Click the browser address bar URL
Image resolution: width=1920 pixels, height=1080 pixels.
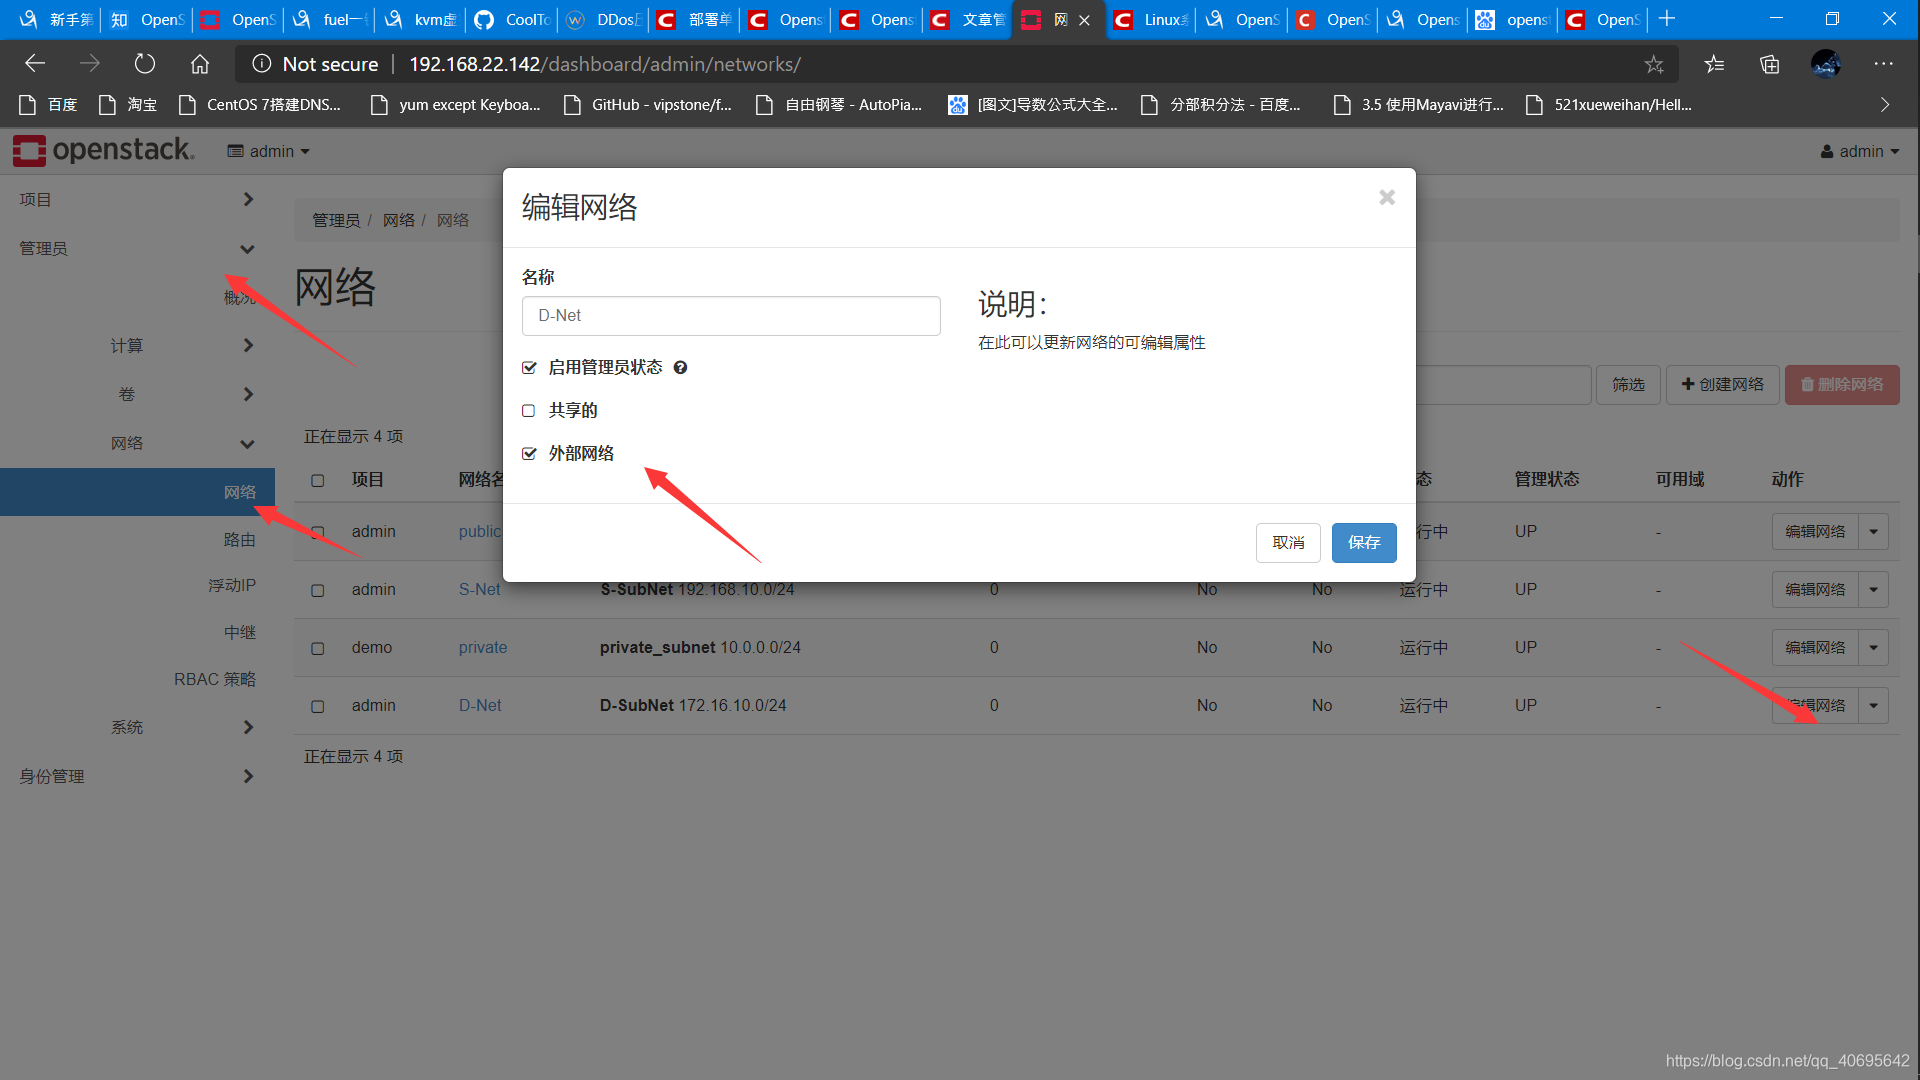pos(605,64)
